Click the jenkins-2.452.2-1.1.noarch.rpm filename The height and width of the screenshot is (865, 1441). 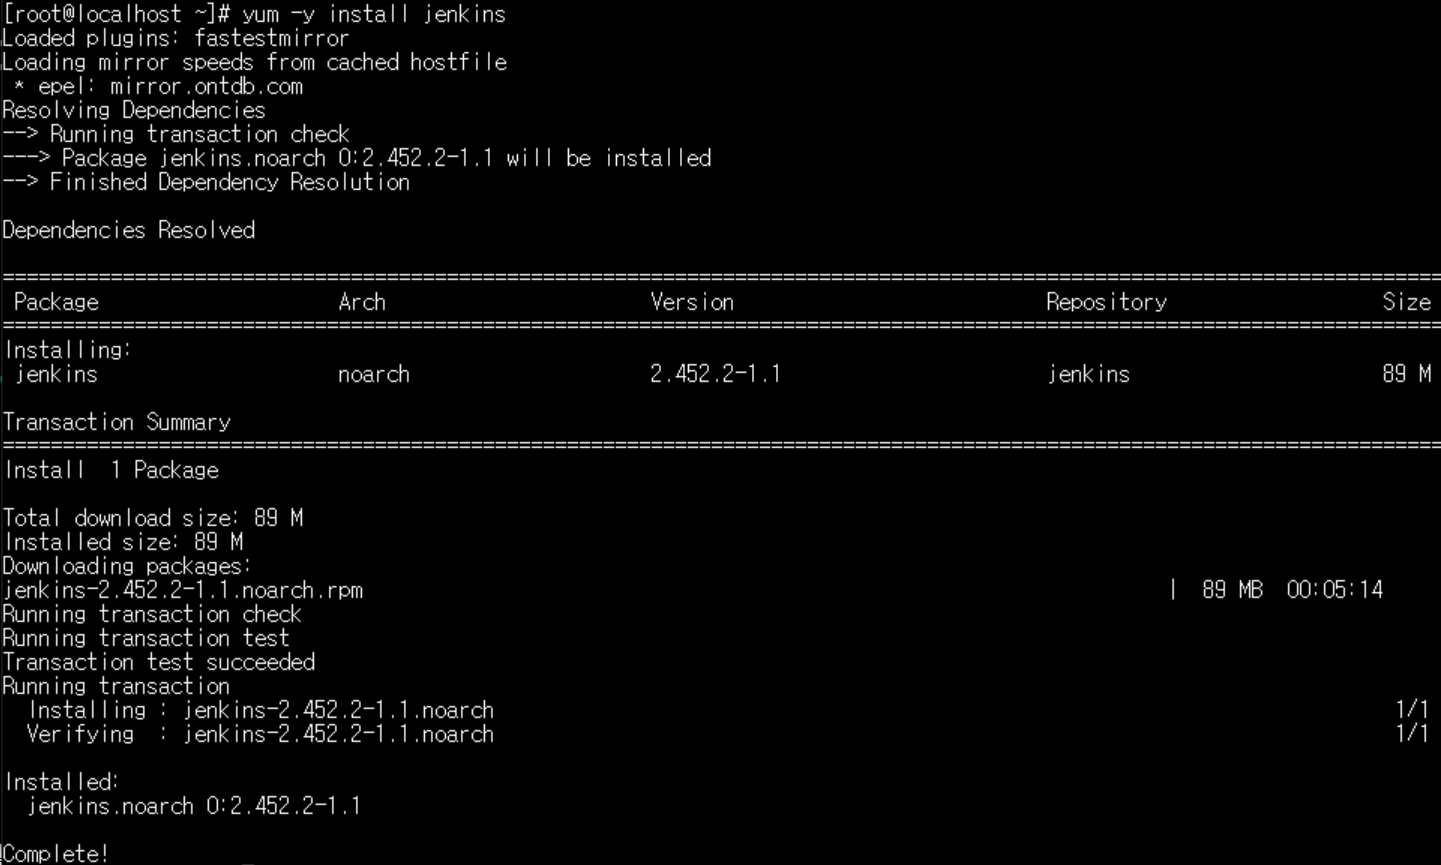point(183,590)
